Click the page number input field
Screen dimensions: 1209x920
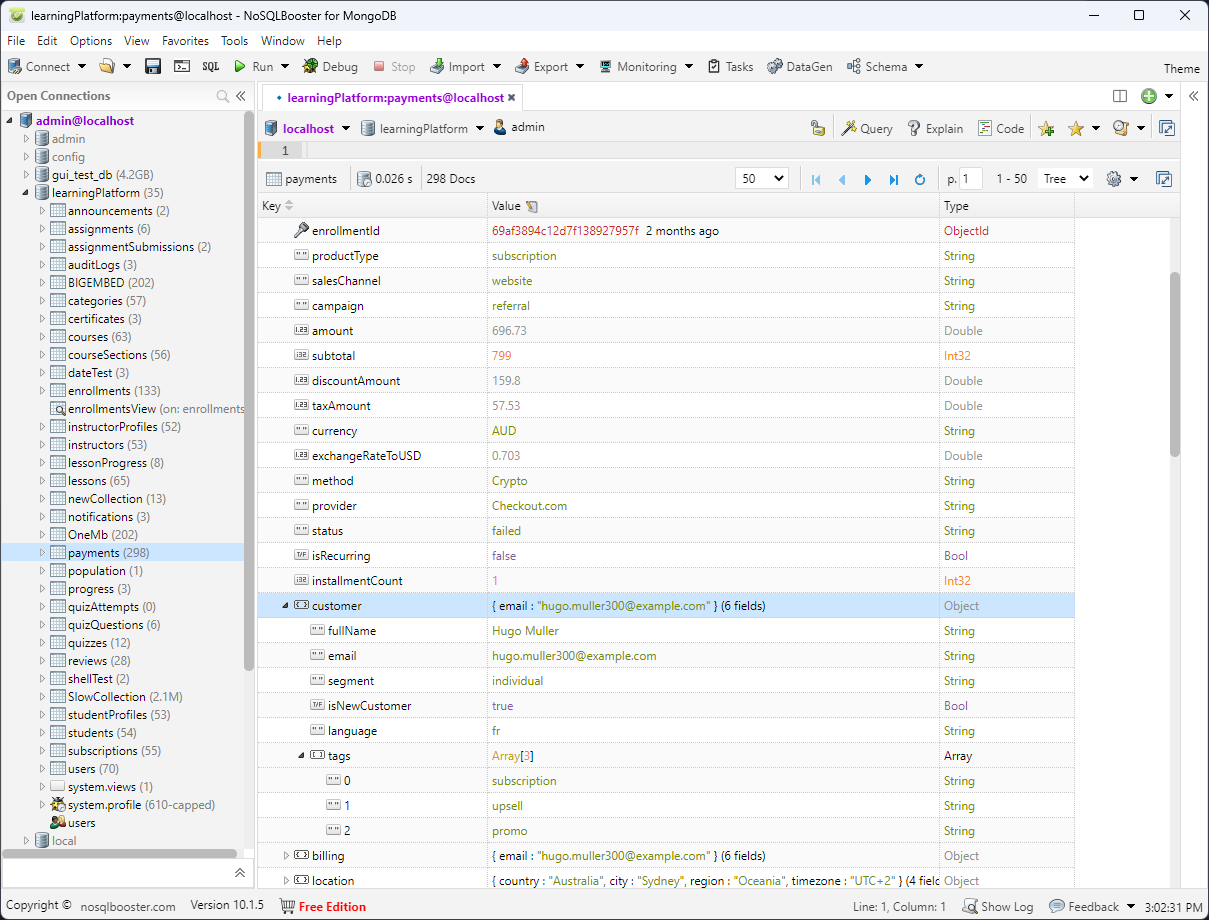[x=971, y=179]
